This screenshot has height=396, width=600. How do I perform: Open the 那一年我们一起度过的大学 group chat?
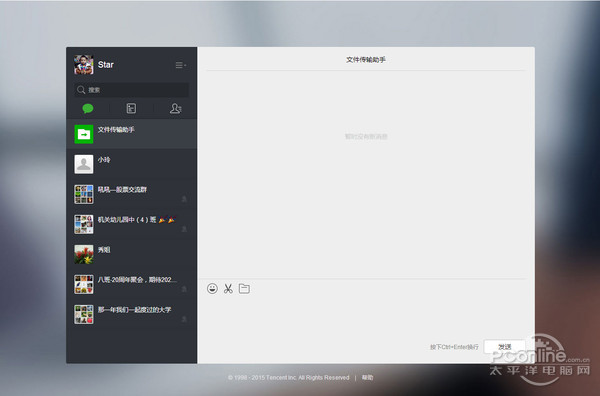pyautogui.click(x=132, y=314)
